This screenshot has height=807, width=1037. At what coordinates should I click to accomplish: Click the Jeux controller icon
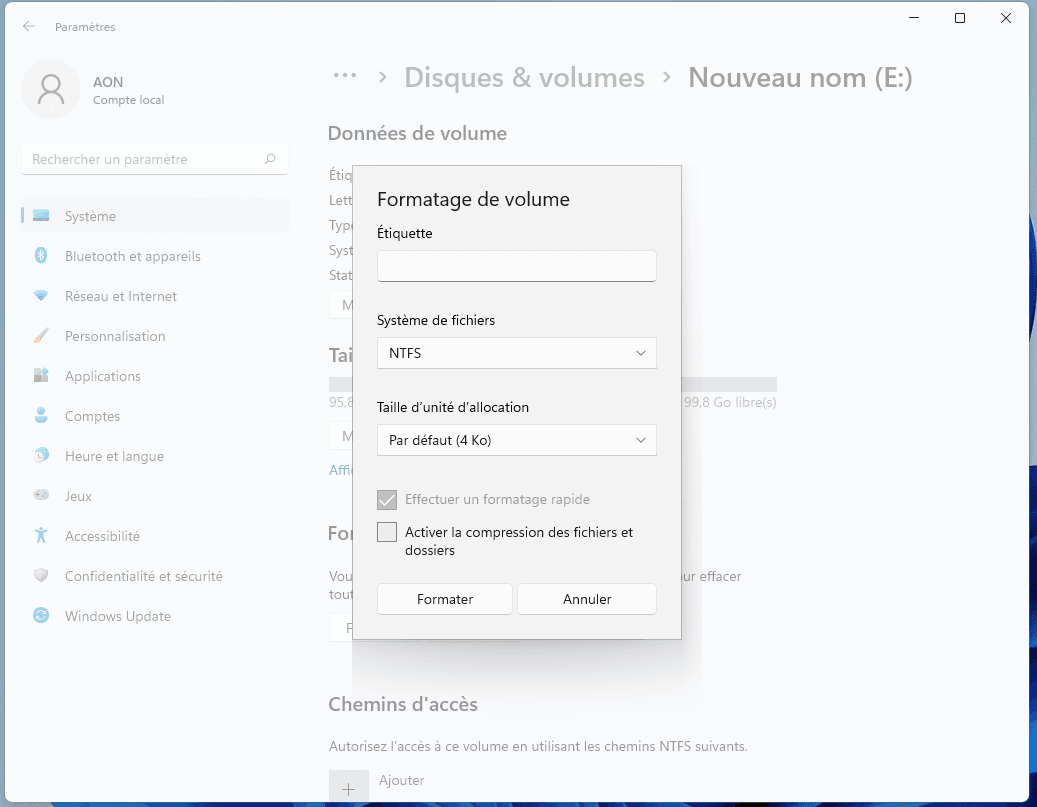point(41,496)
